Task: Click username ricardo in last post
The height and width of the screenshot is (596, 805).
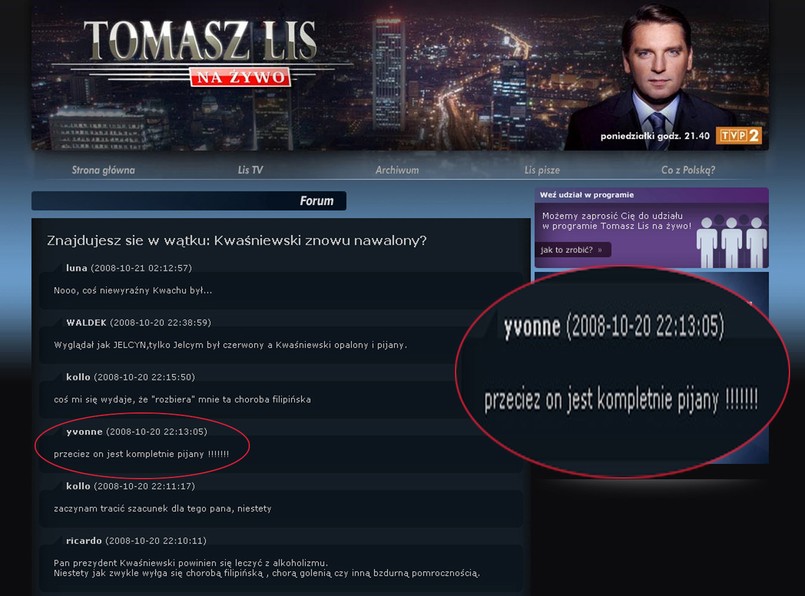Action: click(x=84, y=541)
